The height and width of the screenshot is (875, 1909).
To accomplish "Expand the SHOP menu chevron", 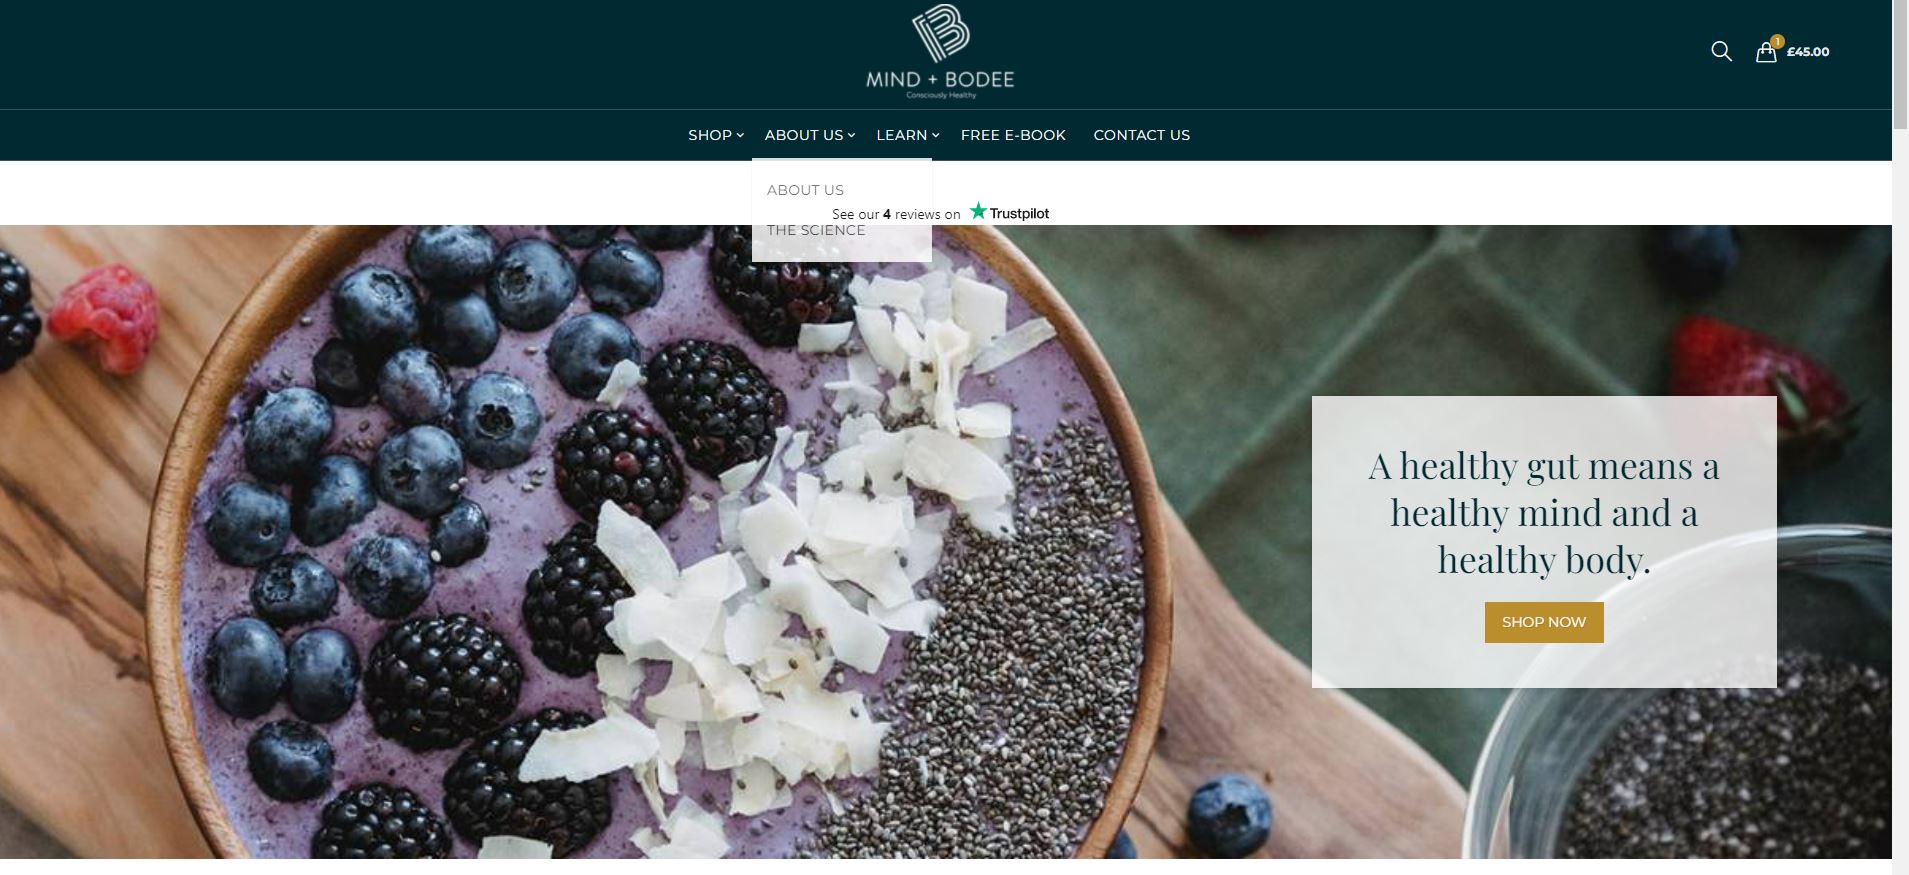I will click(740, 135).
